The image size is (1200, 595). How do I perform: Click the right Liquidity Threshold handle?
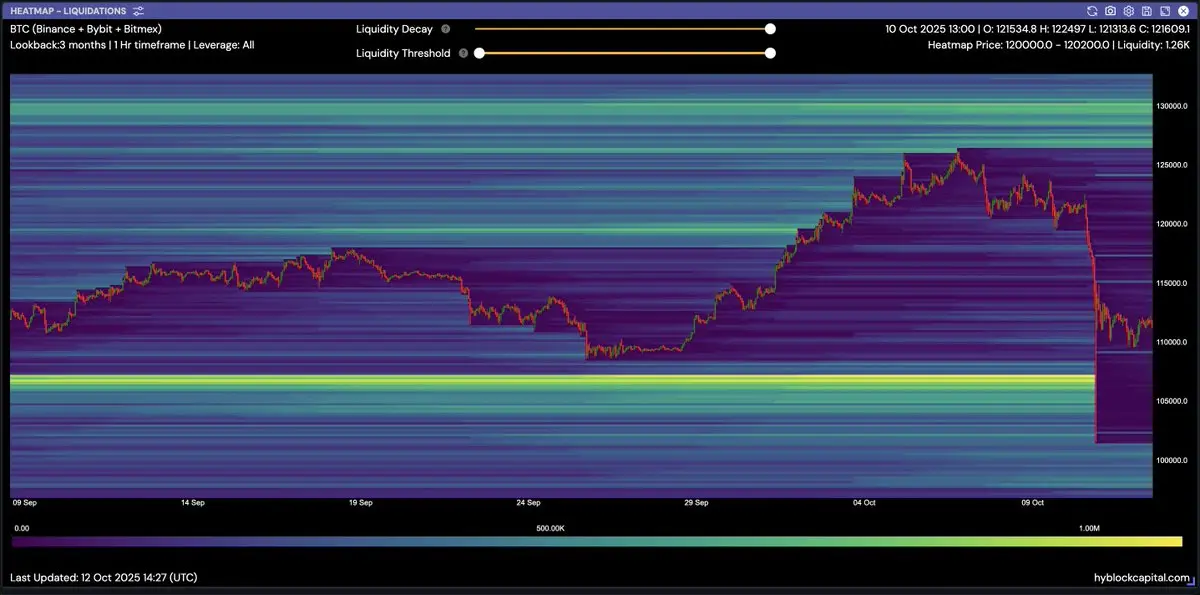point(770,53)
